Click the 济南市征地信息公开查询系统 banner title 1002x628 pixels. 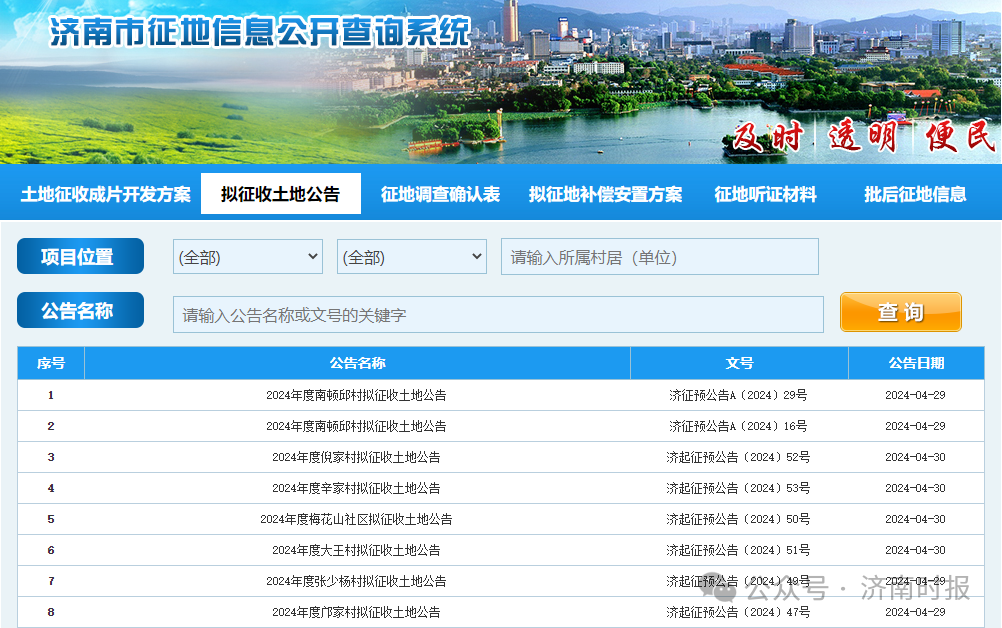point(255,33)
